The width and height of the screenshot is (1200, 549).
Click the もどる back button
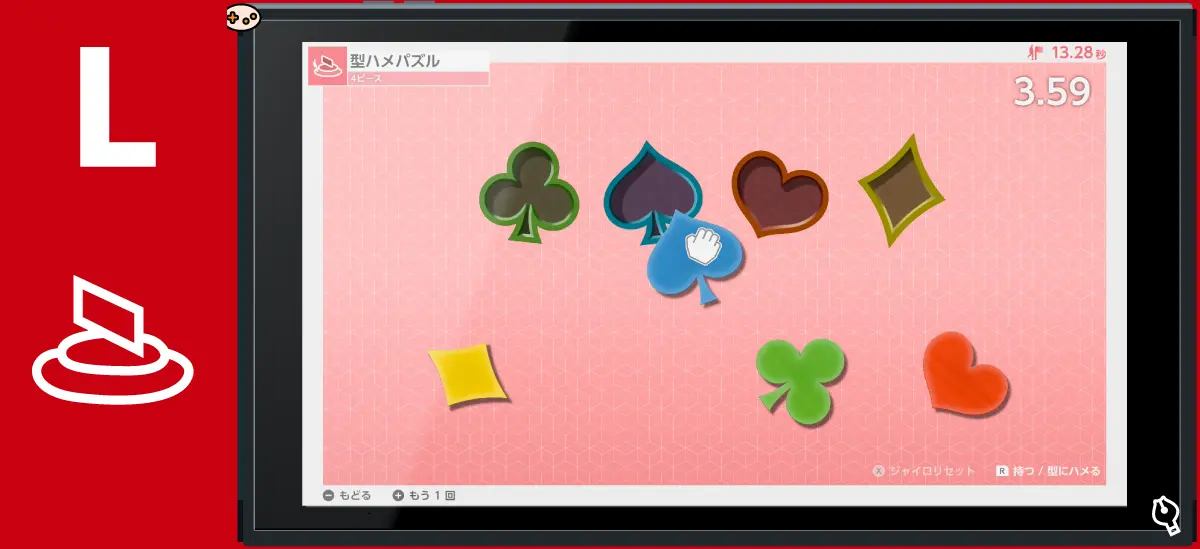[346, 495]
